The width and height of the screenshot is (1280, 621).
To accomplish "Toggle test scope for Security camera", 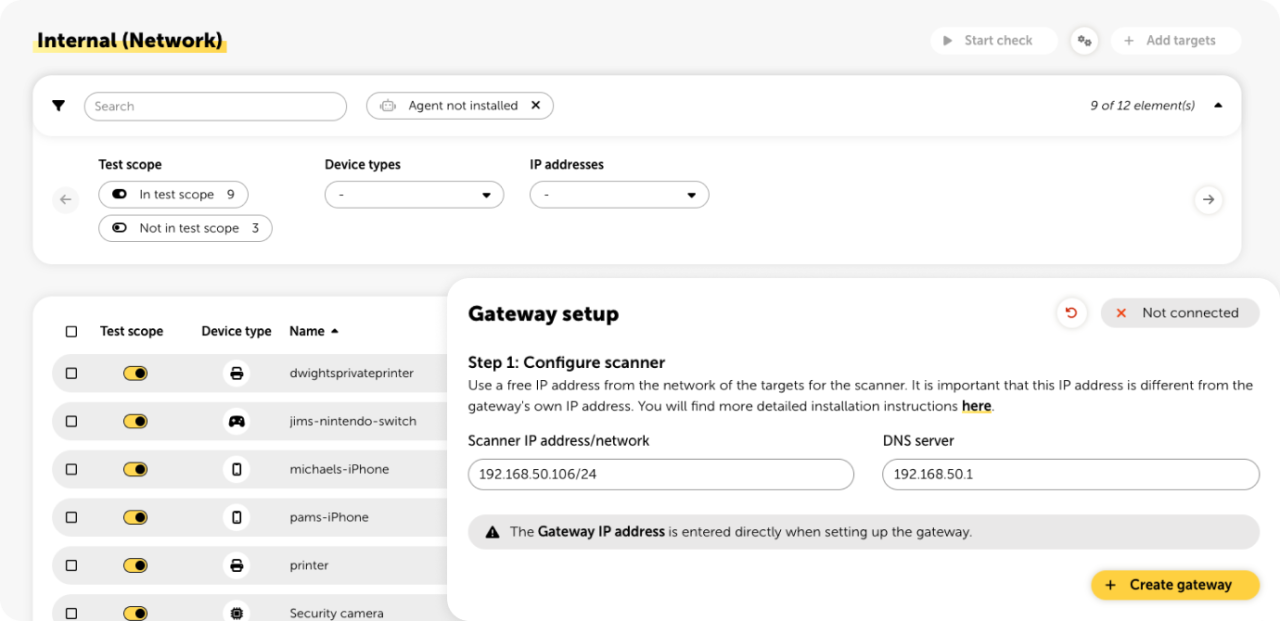I will [135, 613].
